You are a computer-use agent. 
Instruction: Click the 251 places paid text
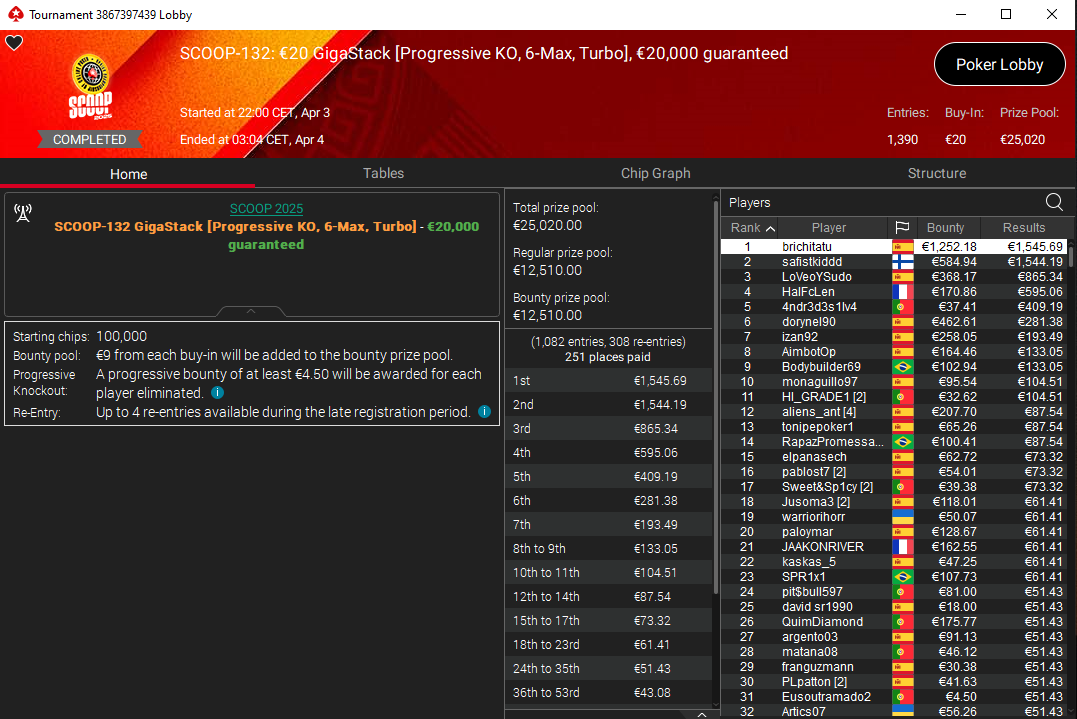tap(608, 357)
